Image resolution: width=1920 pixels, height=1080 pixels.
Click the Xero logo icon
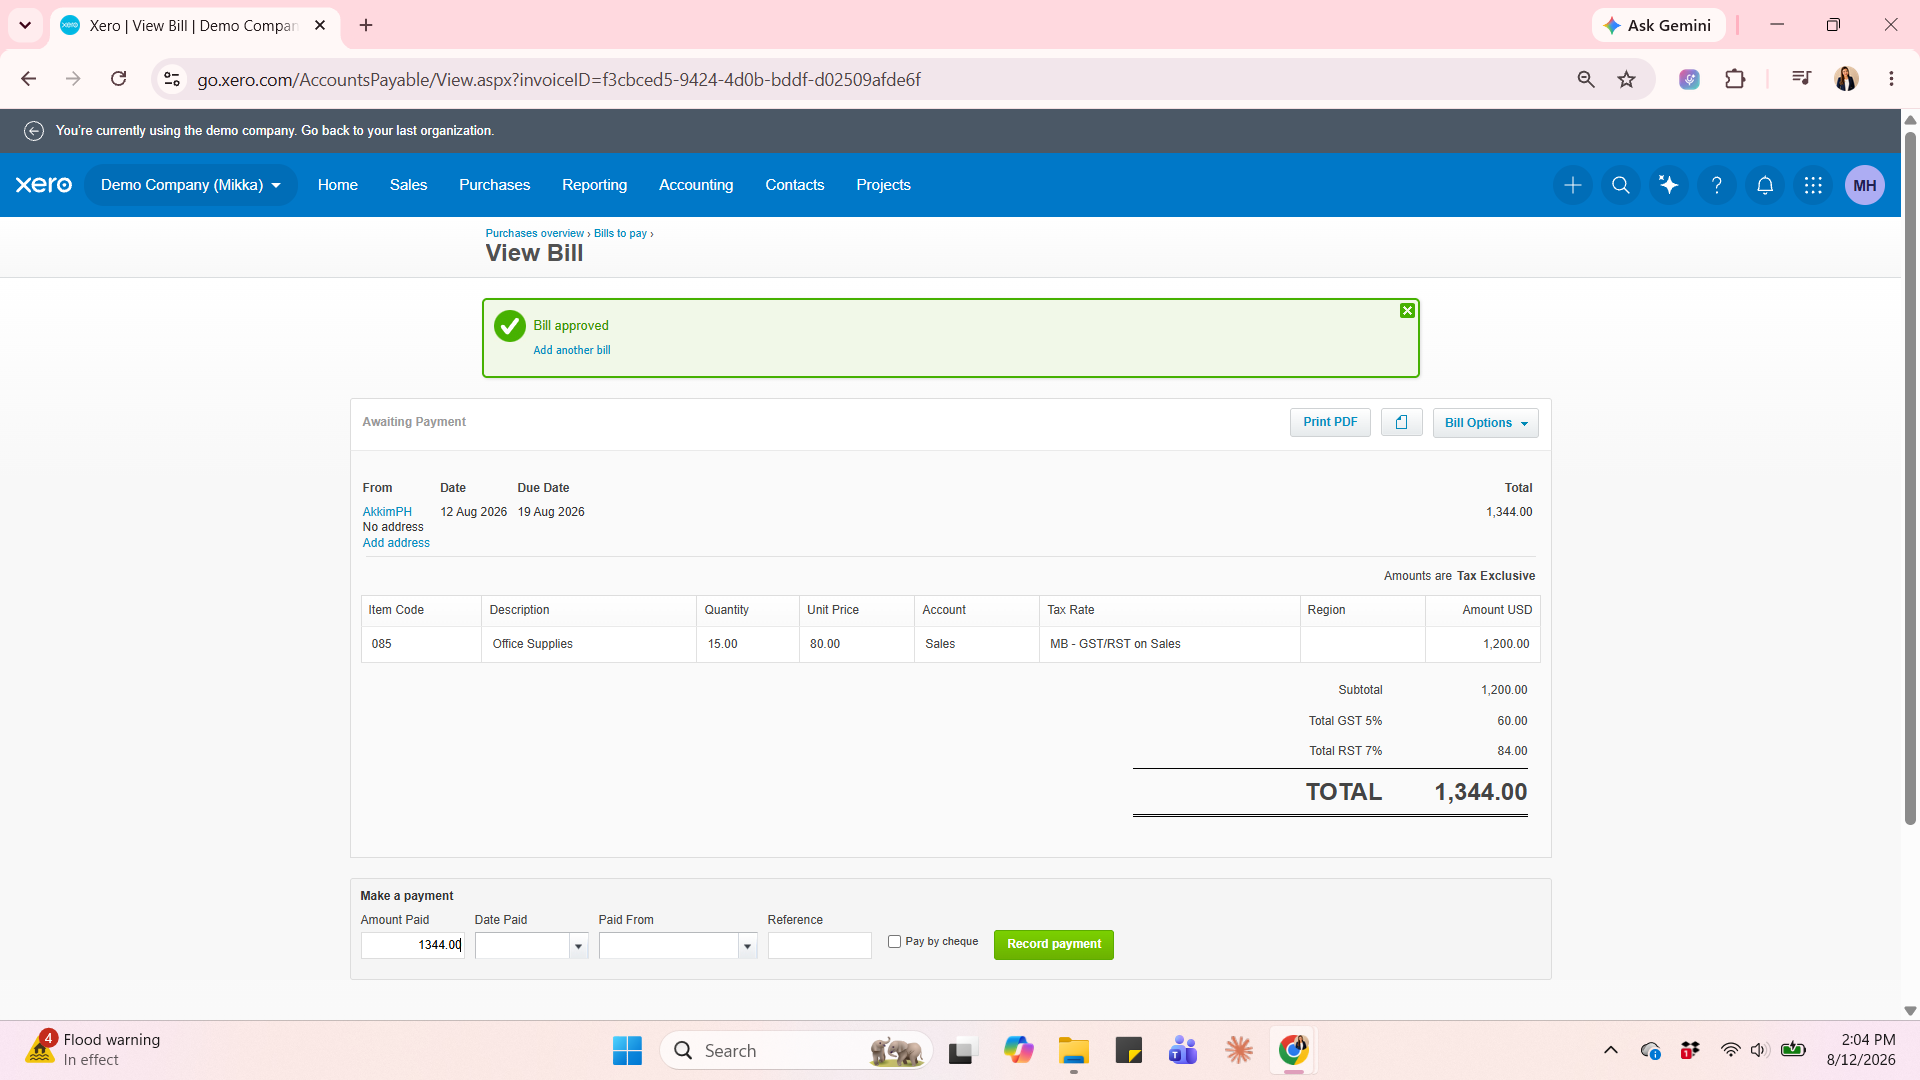tap(44, 185)
